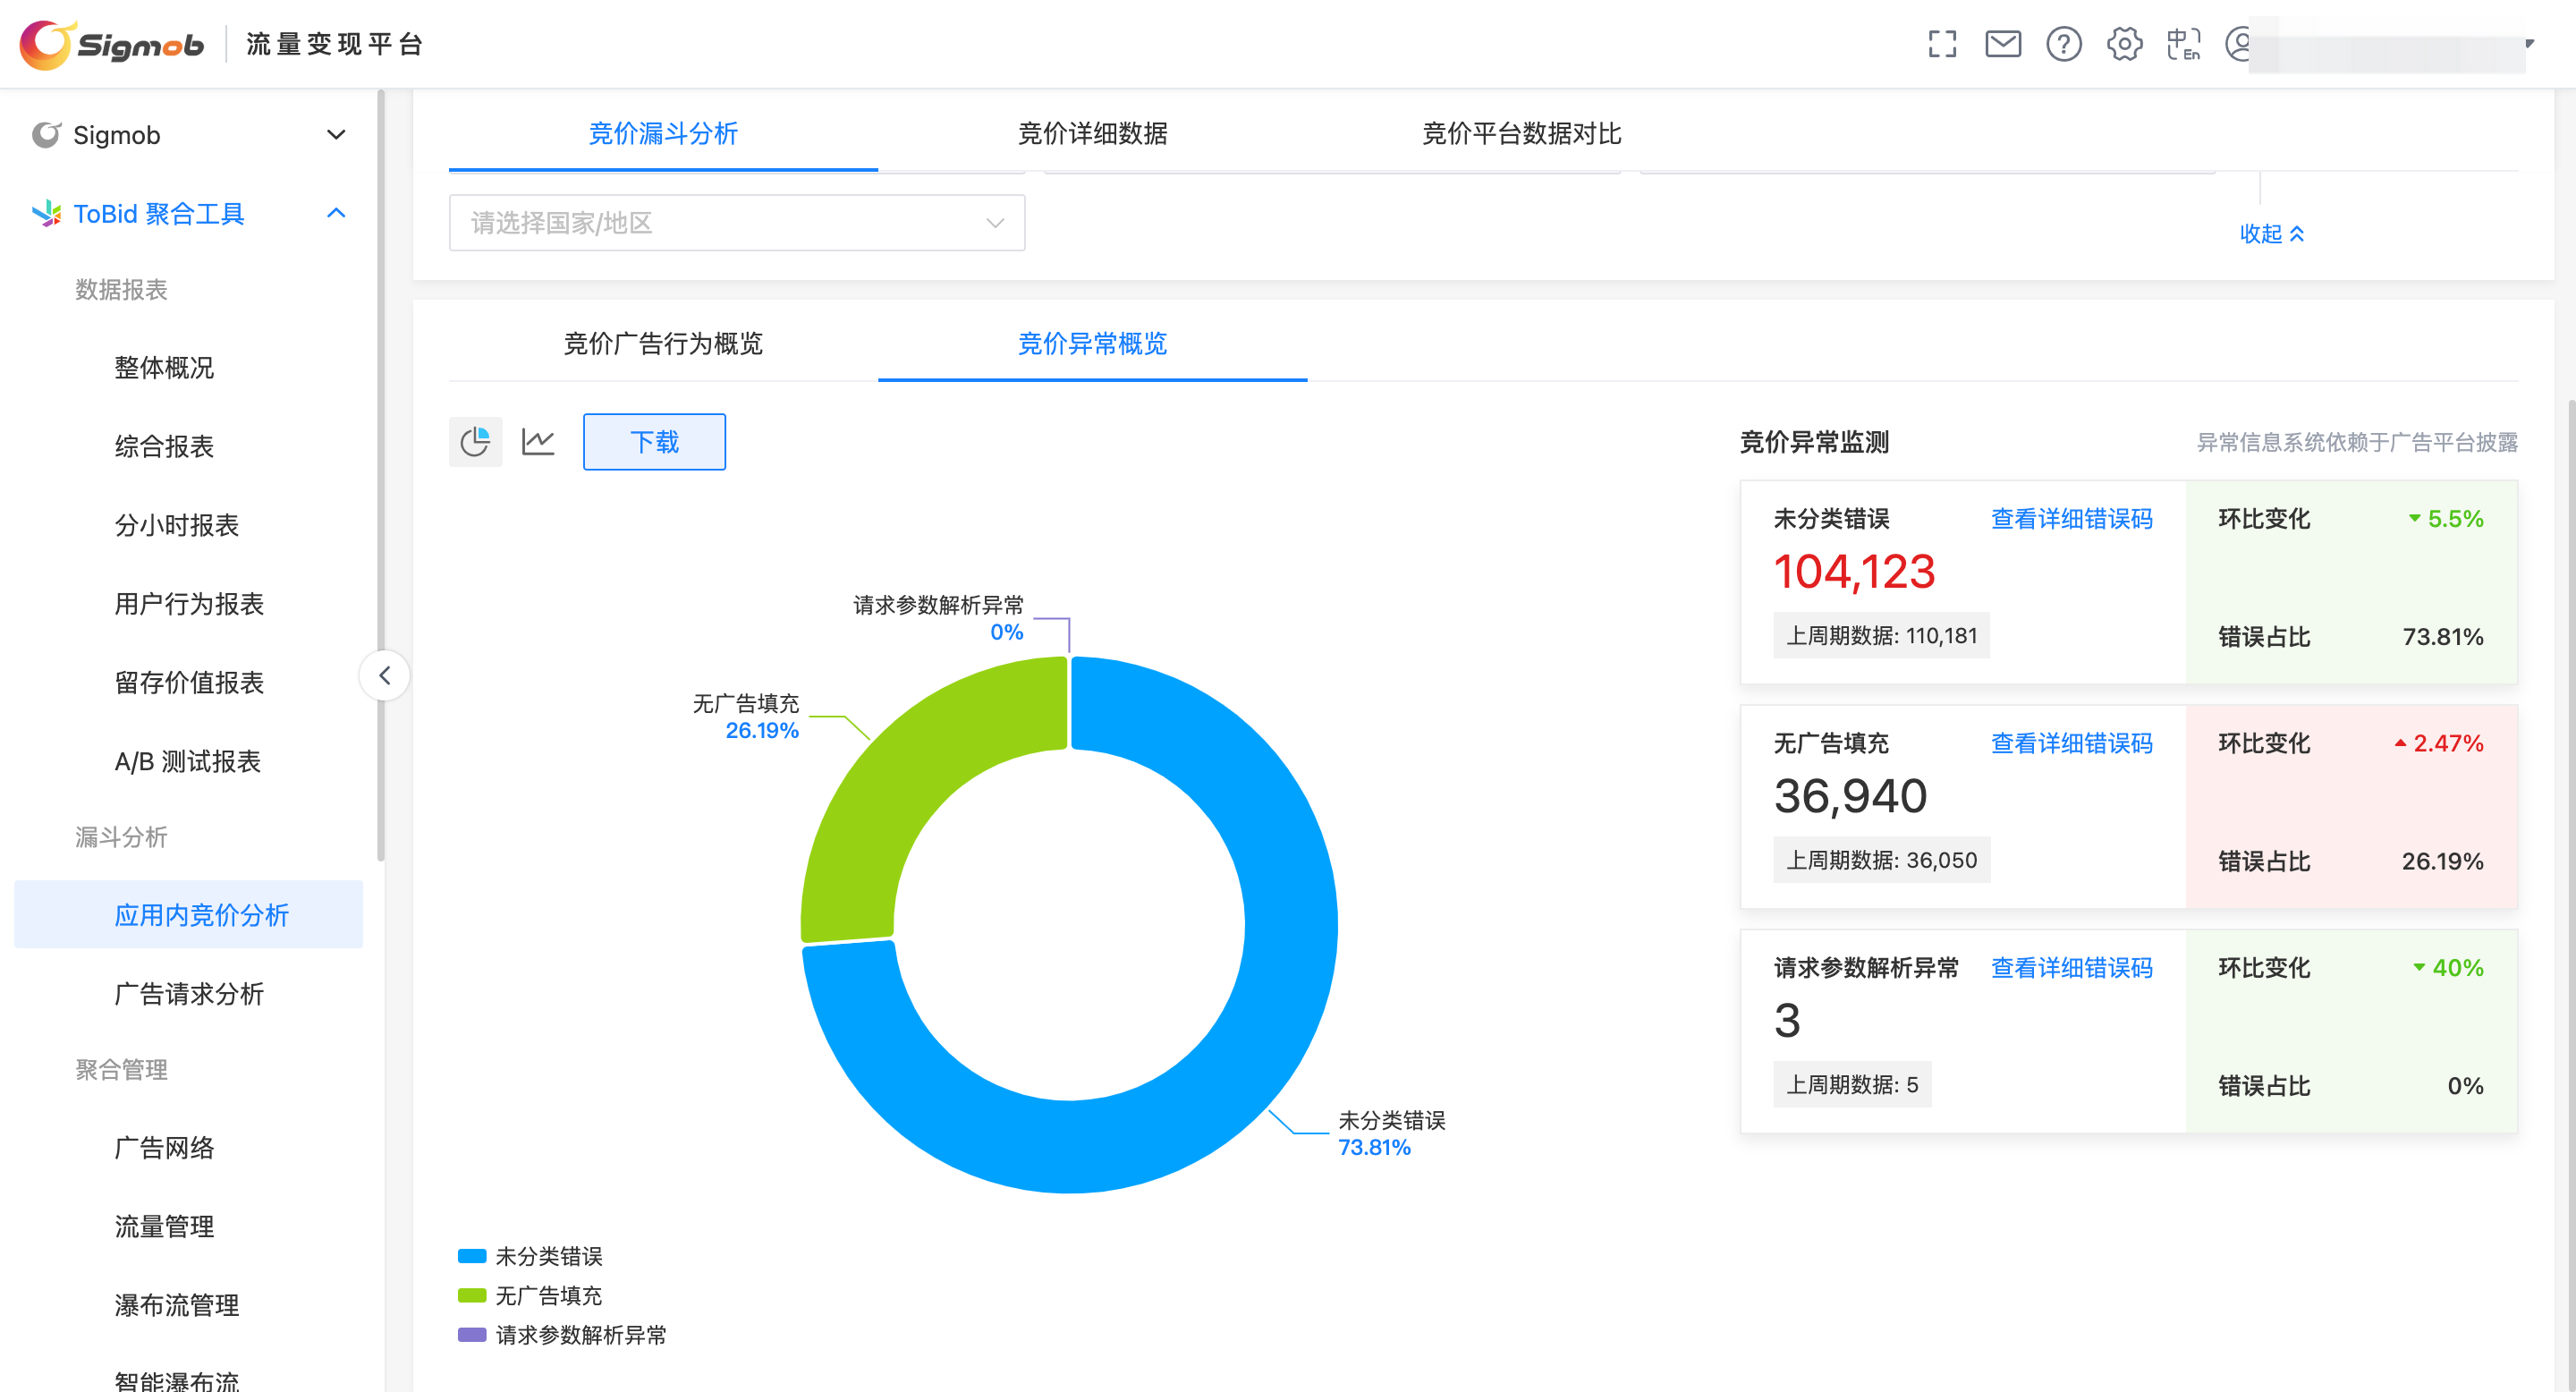Viewport: 2576px width, 1392px height.
Task: Switch to pie chart view icon
Action: [x=475, y=441]
